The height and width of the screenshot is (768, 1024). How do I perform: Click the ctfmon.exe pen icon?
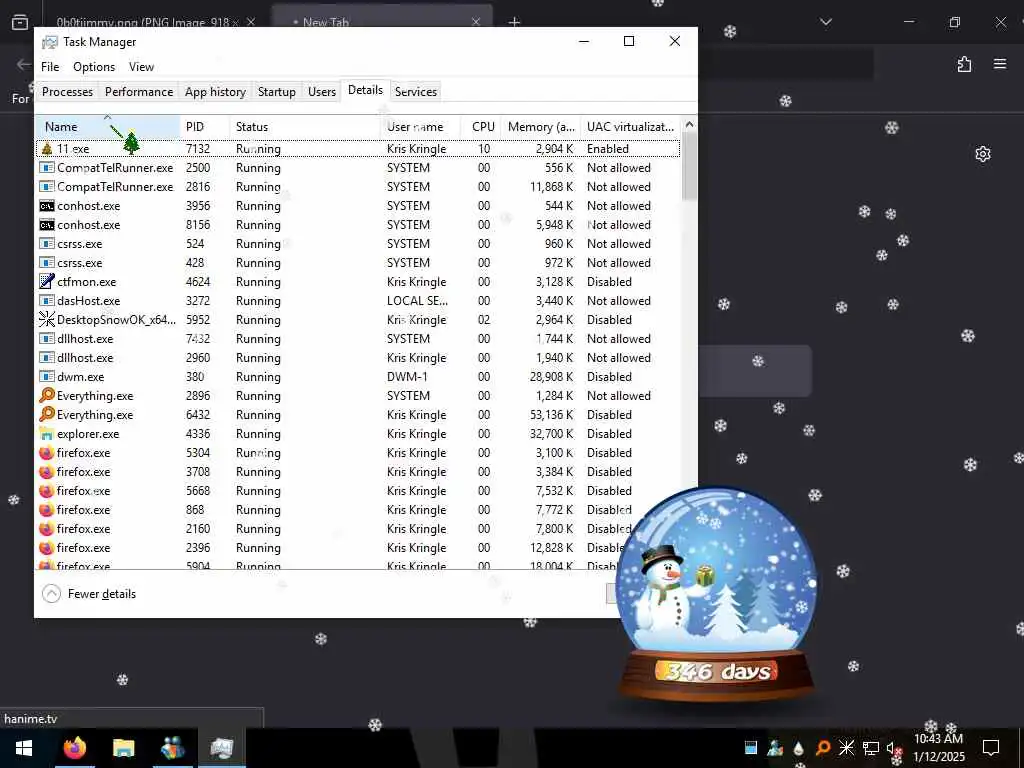click(x=47, y=281)
